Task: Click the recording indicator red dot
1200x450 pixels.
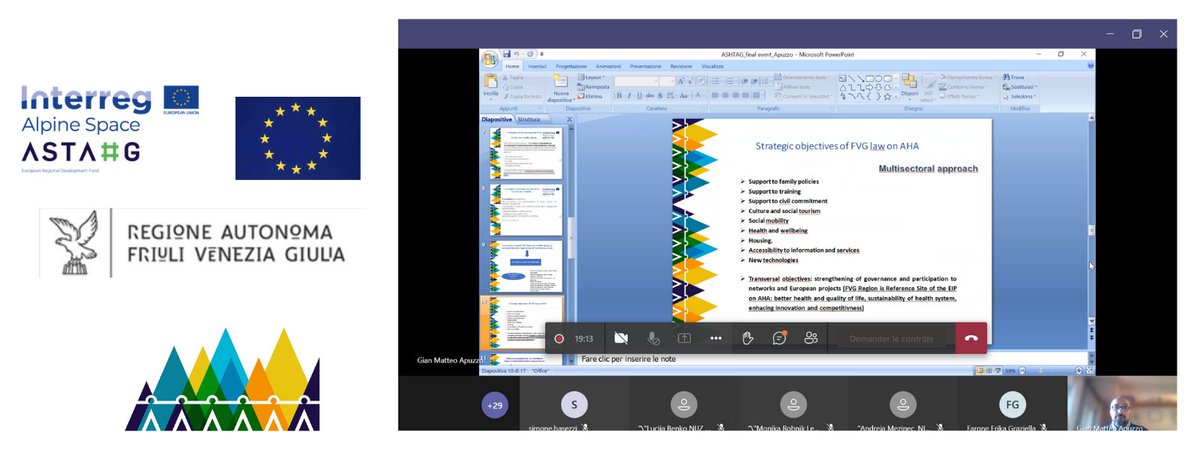Action: click(x=559, y=339)
